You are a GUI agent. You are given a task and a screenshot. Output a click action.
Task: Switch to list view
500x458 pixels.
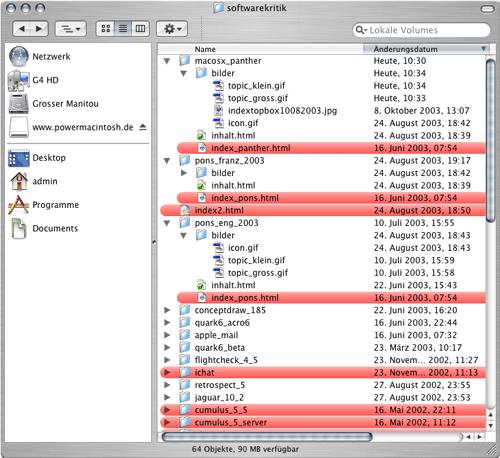pyautogui.click(x=123, y=29)
